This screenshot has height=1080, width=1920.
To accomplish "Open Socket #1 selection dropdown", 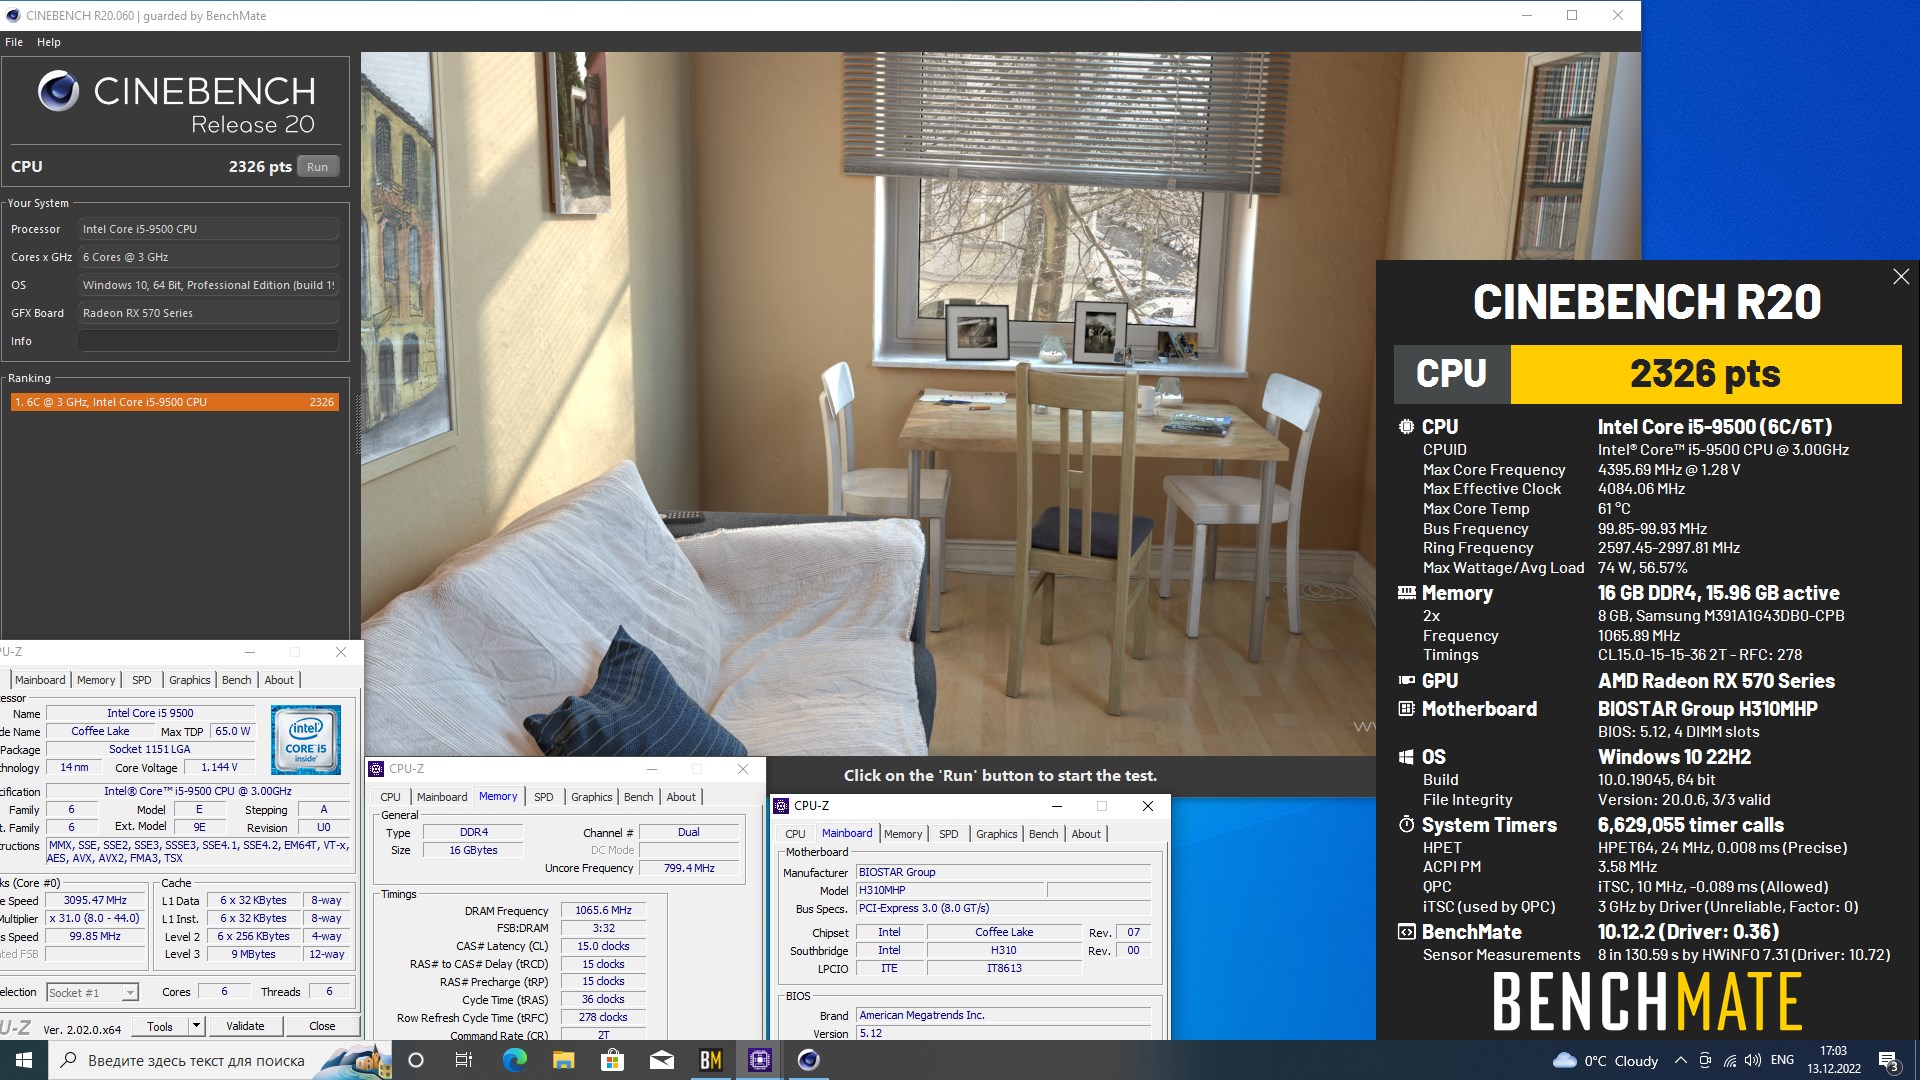I will pos(92,993).
